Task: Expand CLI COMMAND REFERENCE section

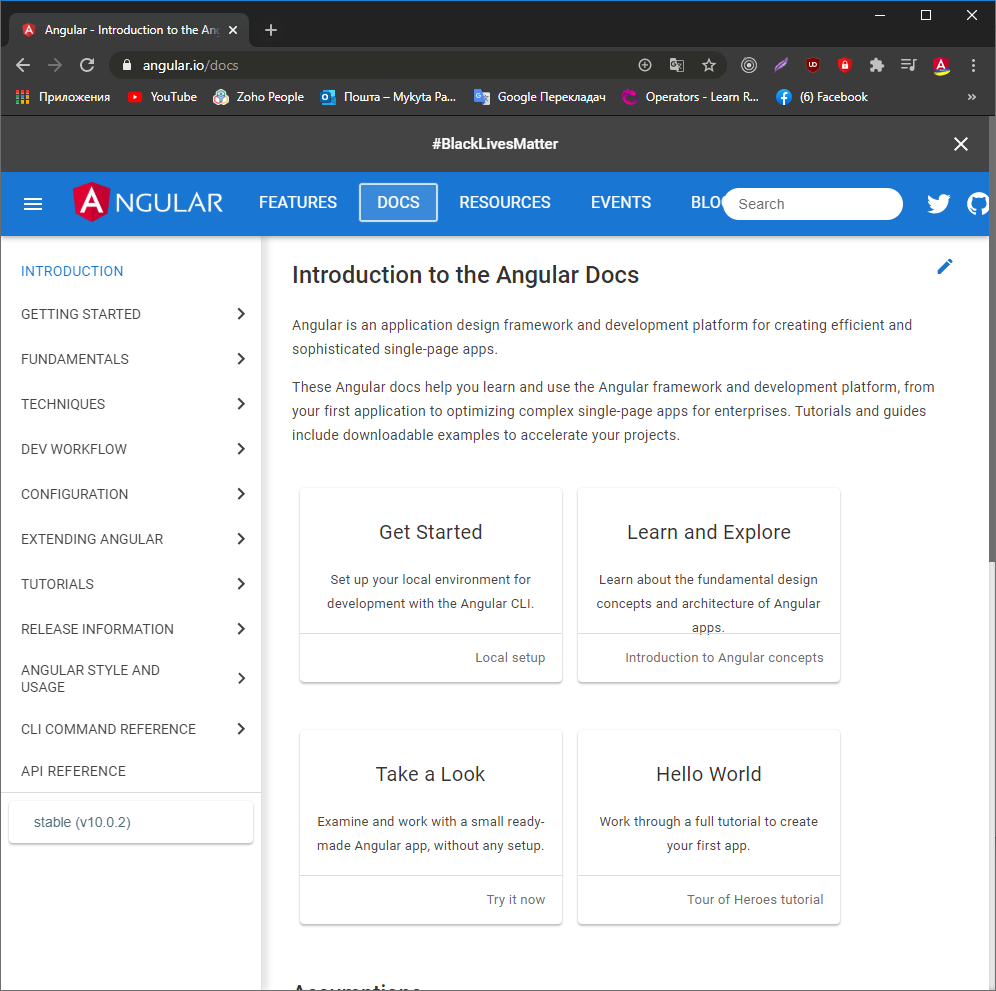Action: [131, 729]
